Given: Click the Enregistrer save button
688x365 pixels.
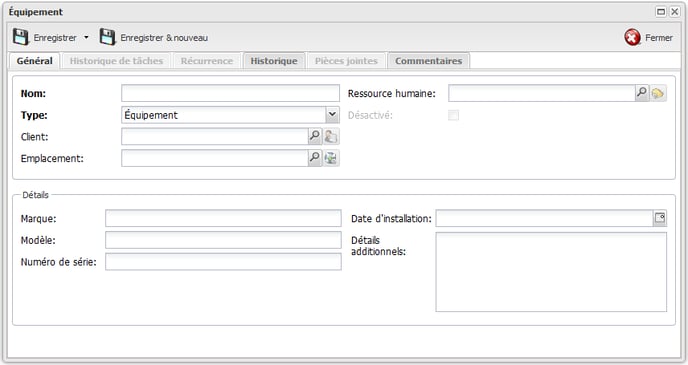Looking at the screenshot, I should click(44, 38).
